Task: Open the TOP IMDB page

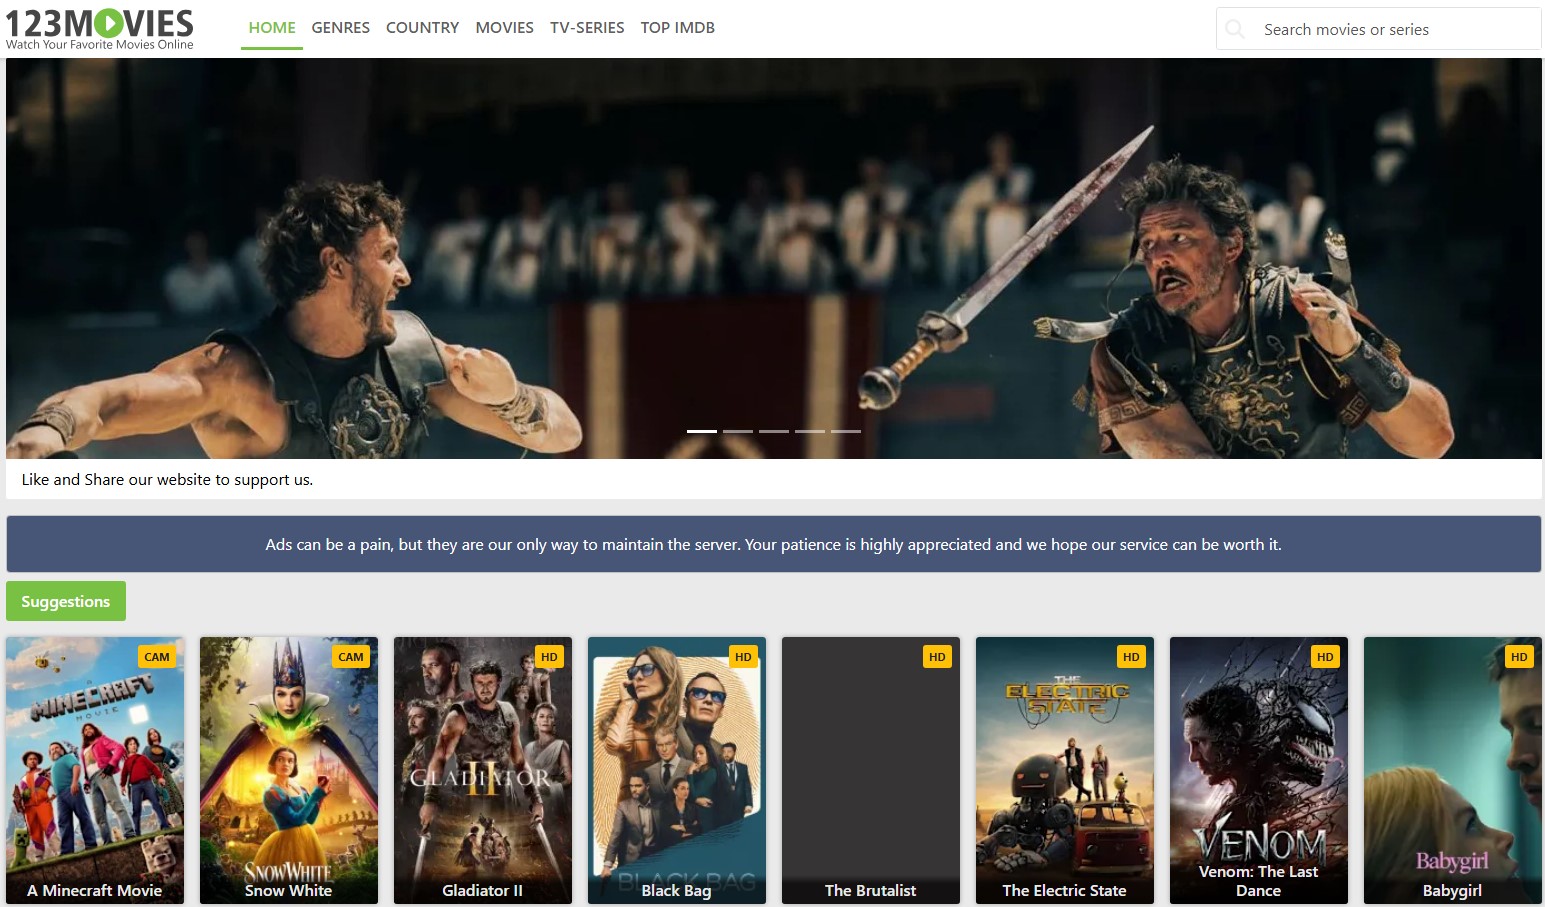Action: coord(678,28)
